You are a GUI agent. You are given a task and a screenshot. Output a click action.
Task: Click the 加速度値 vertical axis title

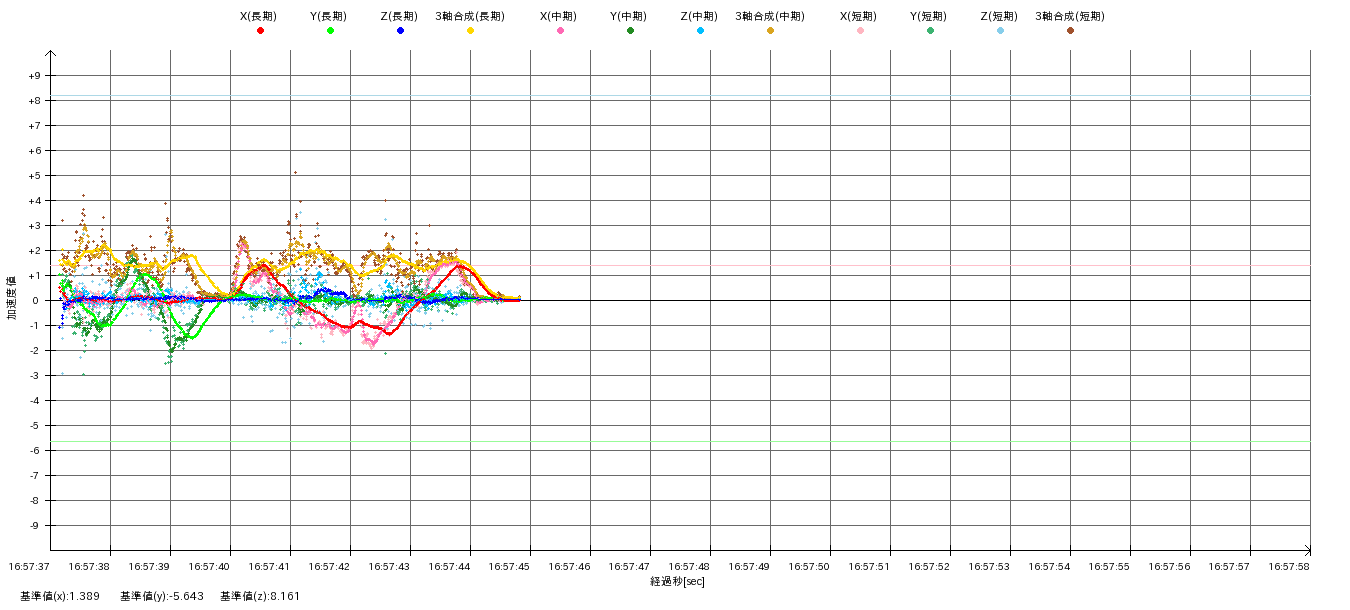click(x=12, y=297)
